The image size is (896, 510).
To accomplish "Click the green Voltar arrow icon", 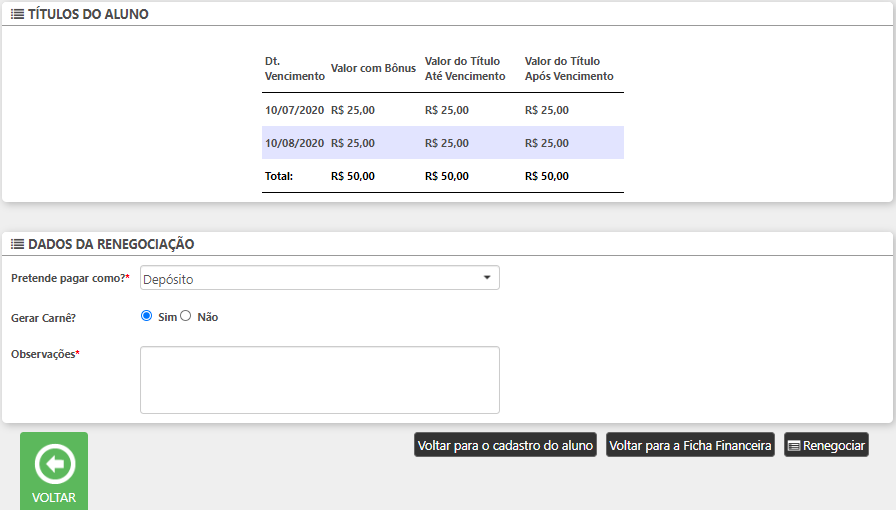I will point(54,464).
